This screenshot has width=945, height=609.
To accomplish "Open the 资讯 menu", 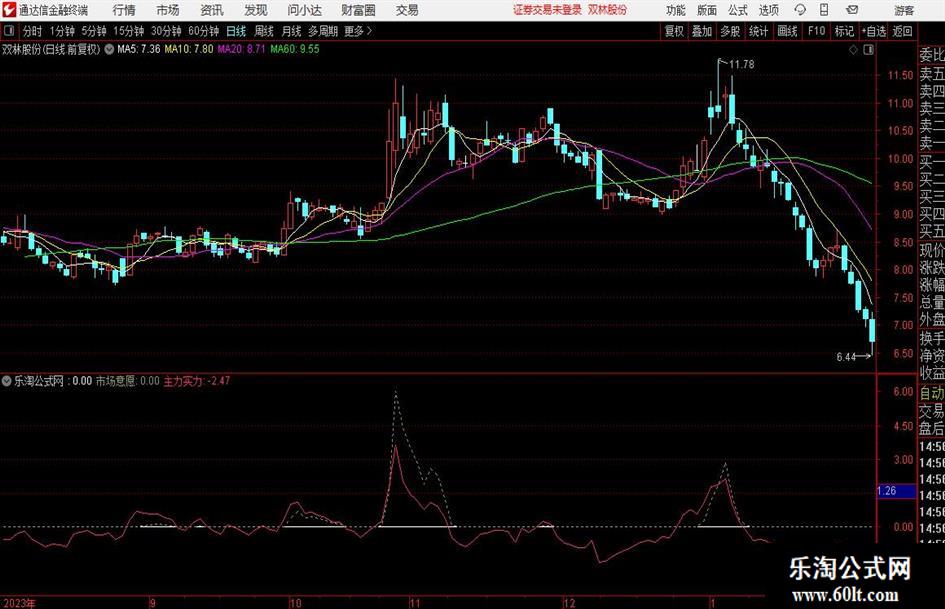I will [x=212, y=10].
